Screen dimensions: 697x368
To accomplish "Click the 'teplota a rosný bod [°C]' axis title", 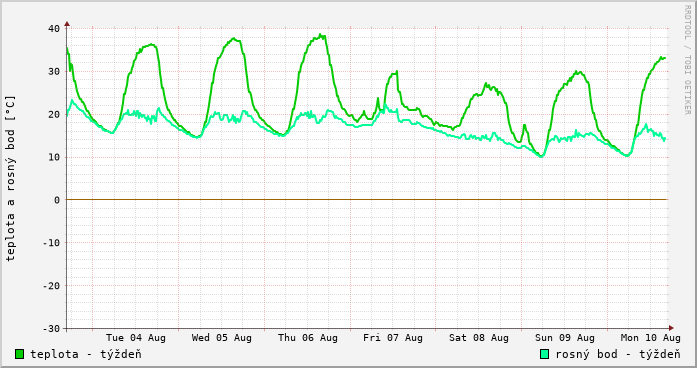I will click(x=10, y=178).
